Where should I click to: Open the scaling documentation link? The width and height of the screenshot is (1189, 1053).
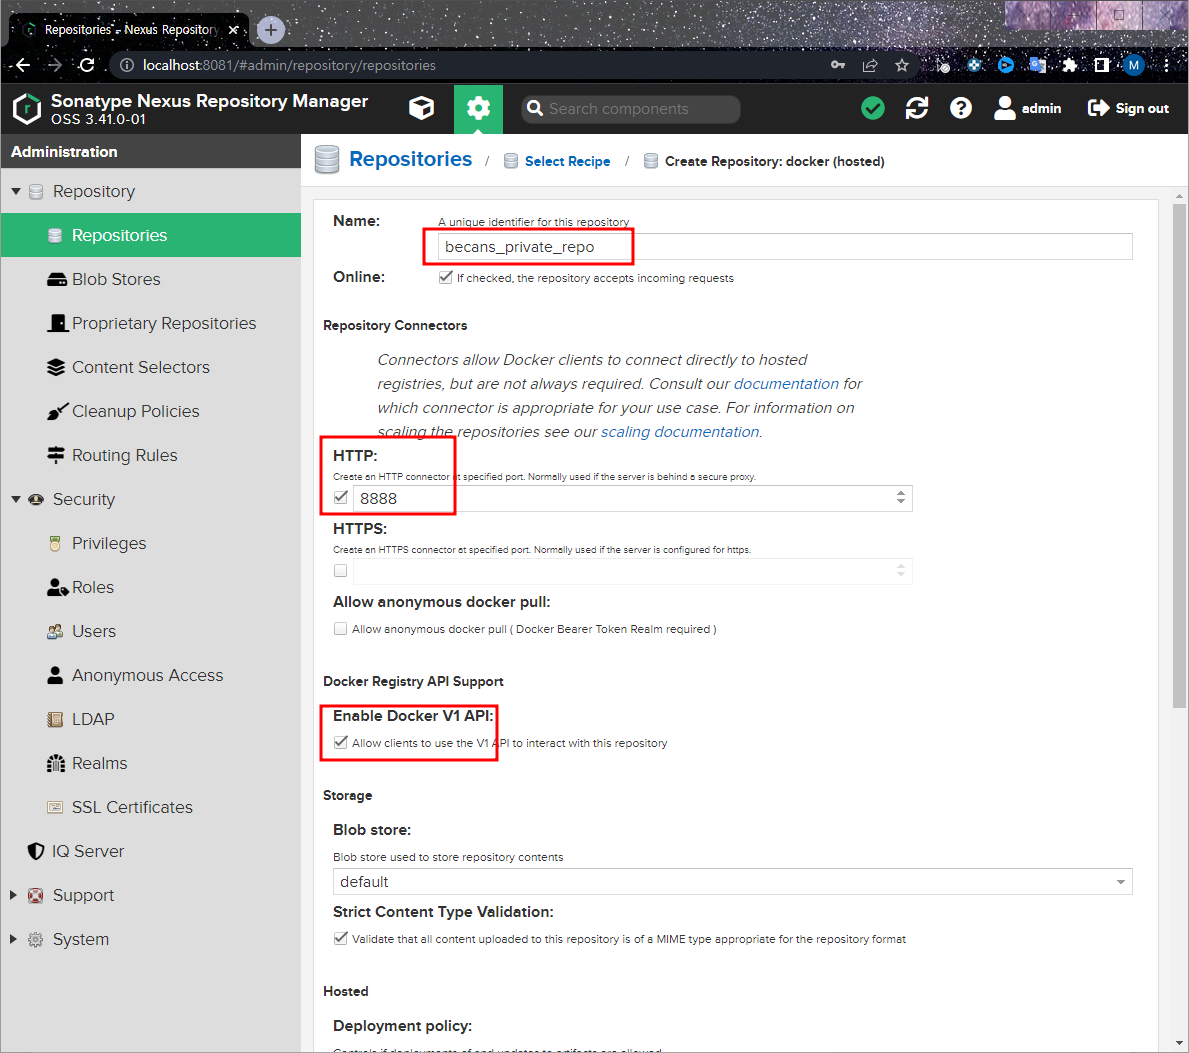coord(680,431)
